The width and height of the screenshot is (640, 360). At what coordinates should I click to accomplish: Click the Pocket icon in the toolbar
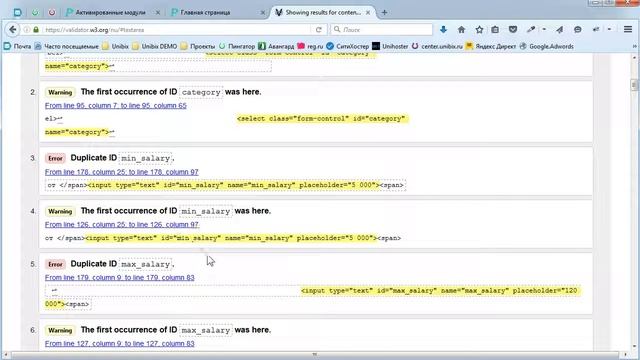click(513, 29)
